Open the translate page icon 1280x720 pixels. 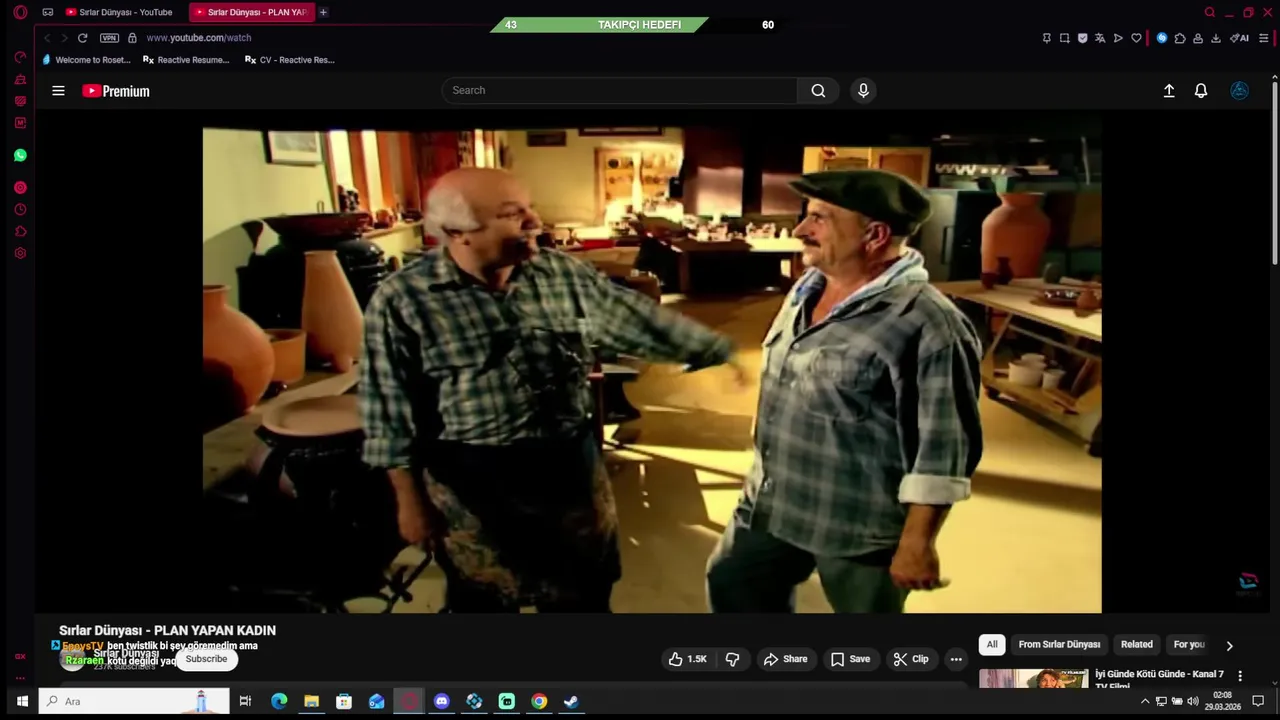(1100, 38)
